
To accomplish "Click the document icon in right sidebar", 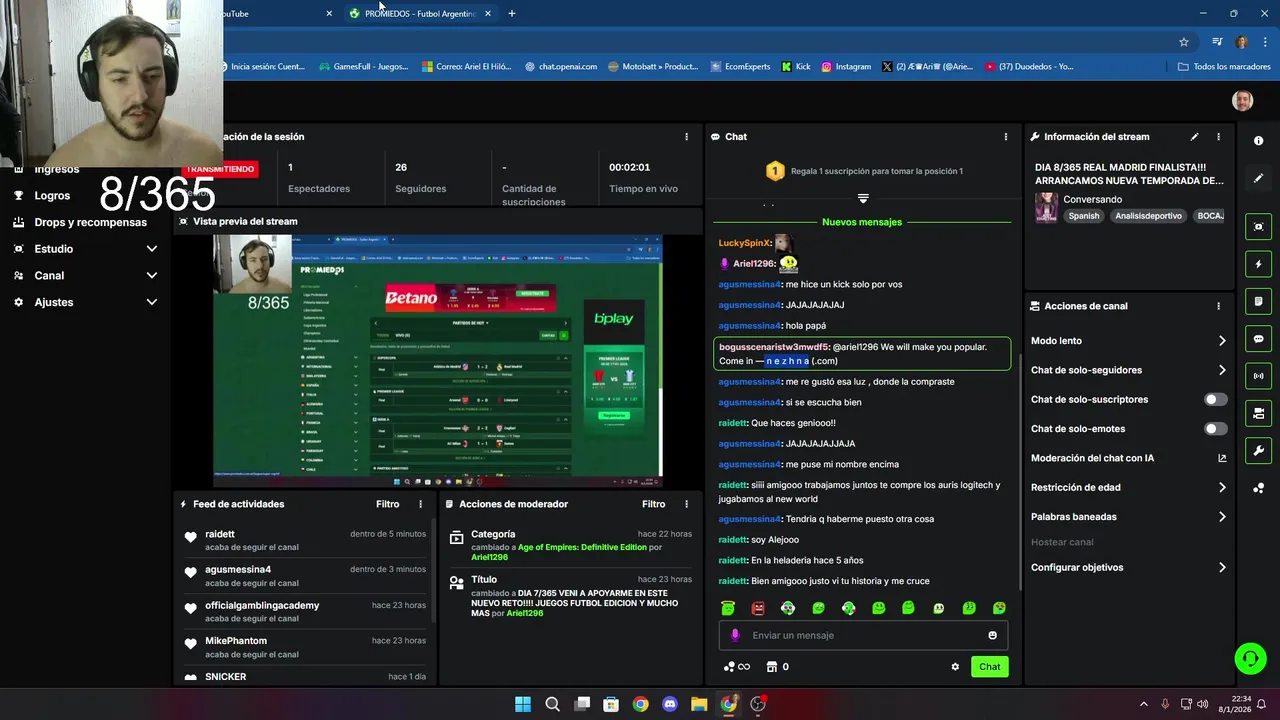I will 1258,302.
